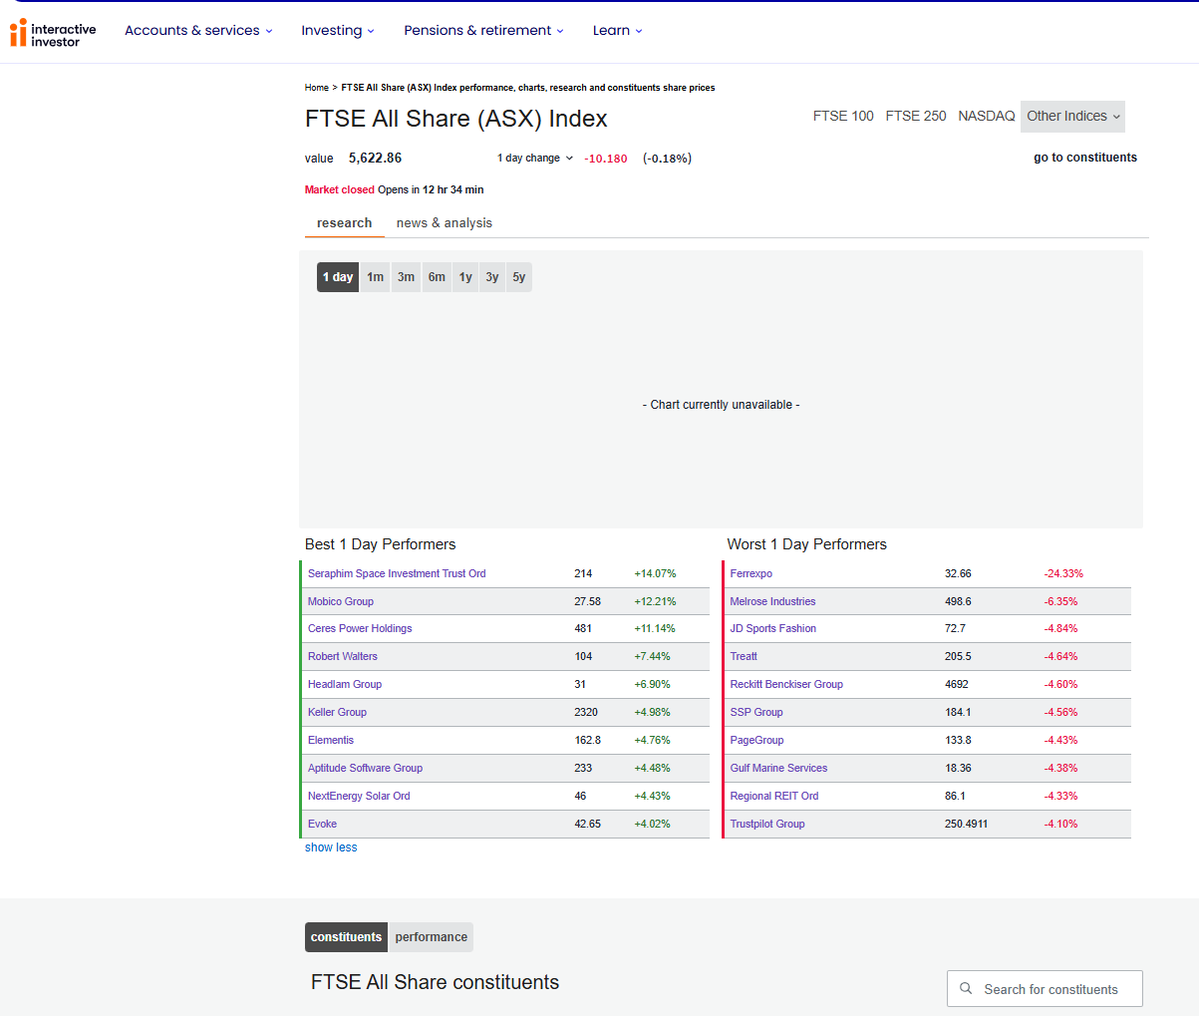Viewport: 1199px width, 1016px height.
Task: Go to the FTSE 100 index
Action: (843, 116)
